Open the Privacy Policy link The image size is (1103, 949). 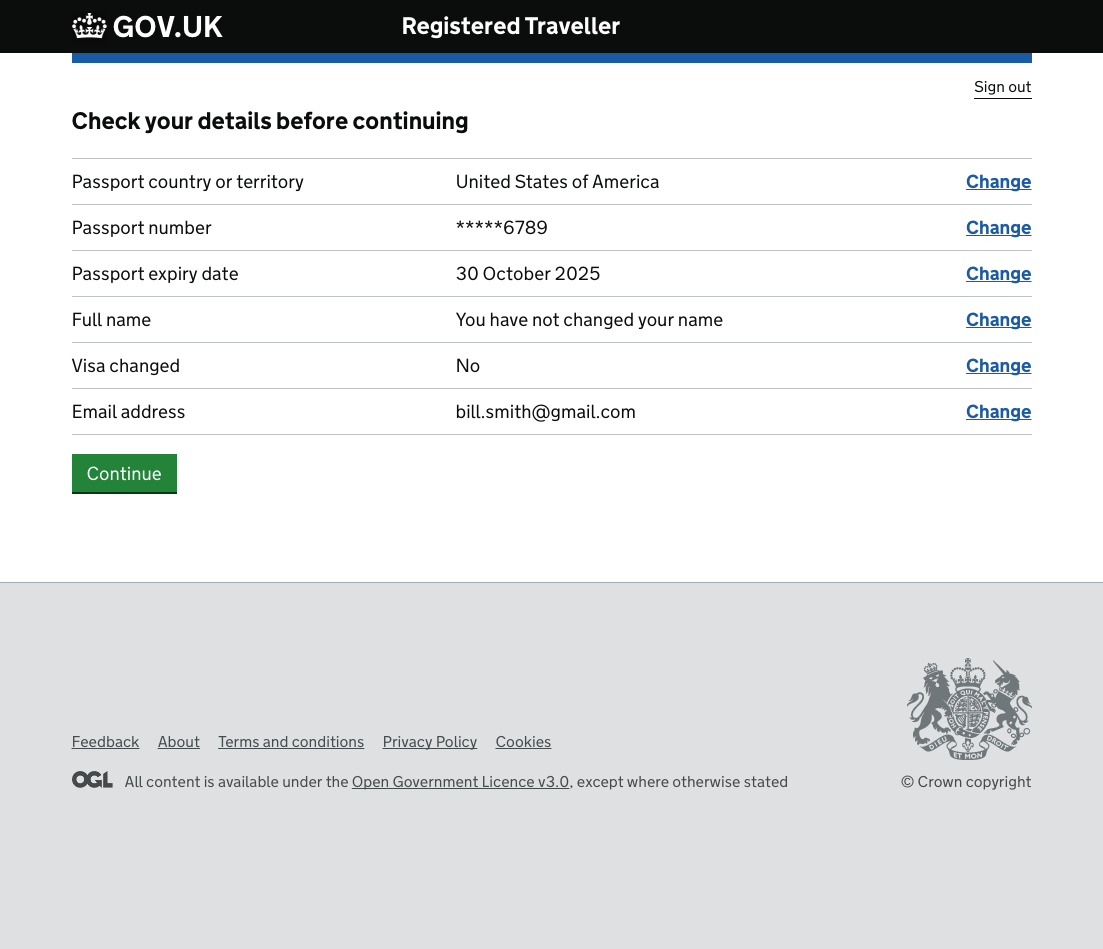430,742
